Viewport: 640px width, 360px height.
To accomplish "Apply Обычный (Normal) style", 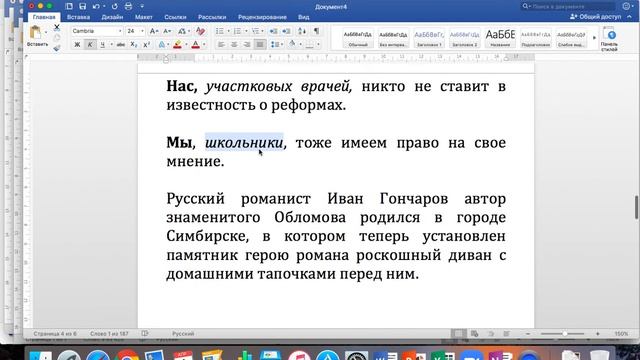I will (358, 38).
